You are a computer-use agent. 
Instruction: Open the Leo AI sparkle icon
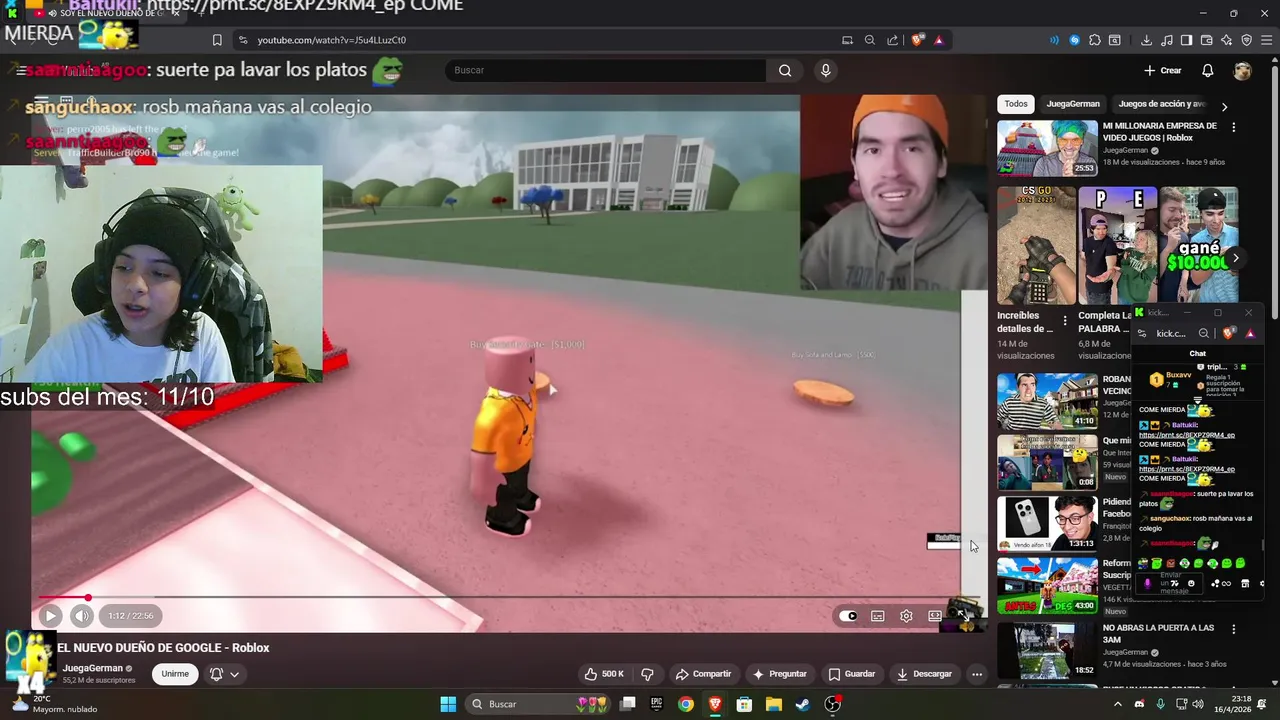pos(1227,40)
